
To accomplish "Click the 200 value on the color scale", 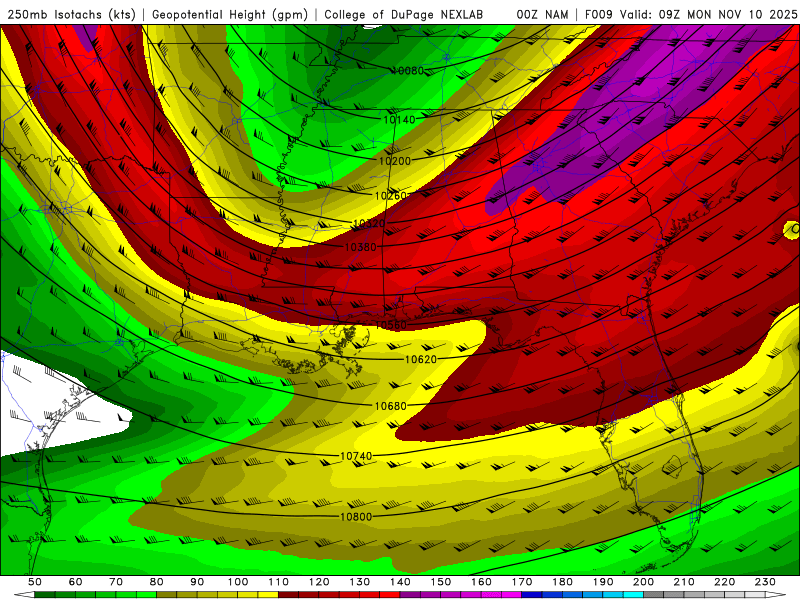I will (644, 582).
